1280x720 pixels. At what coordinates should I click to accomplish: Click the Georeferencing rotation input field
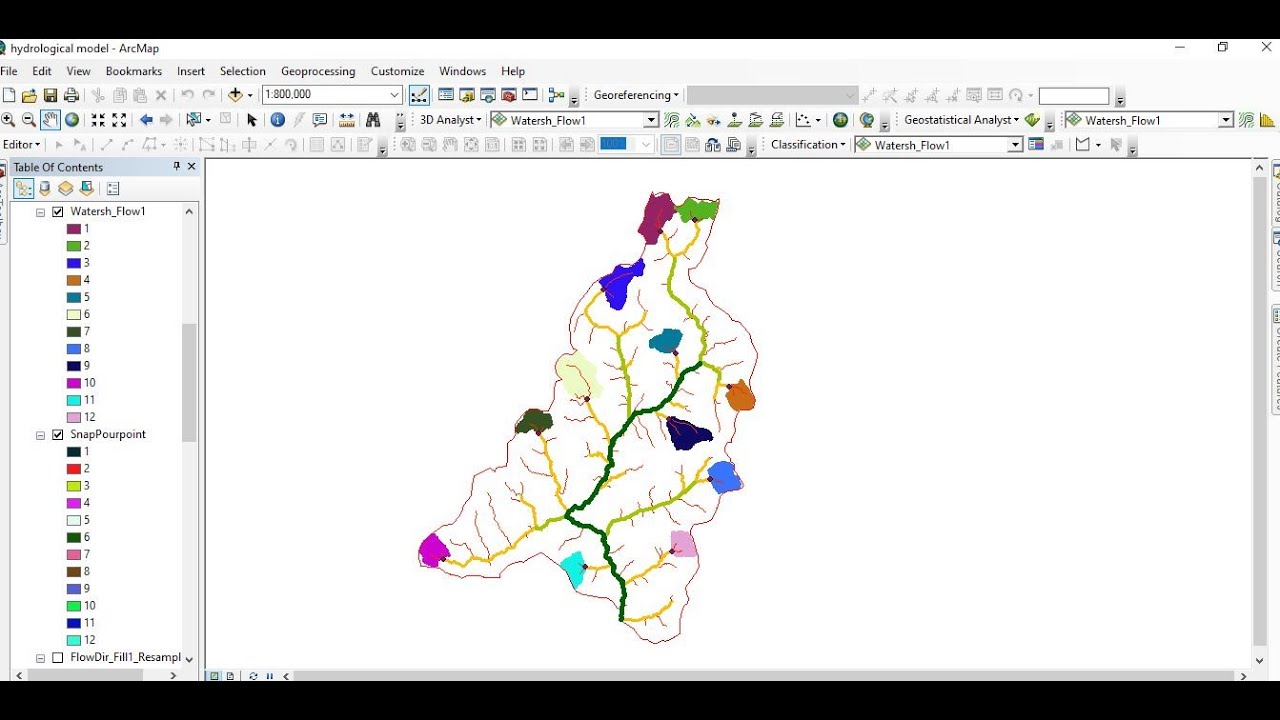(1074, 96)
